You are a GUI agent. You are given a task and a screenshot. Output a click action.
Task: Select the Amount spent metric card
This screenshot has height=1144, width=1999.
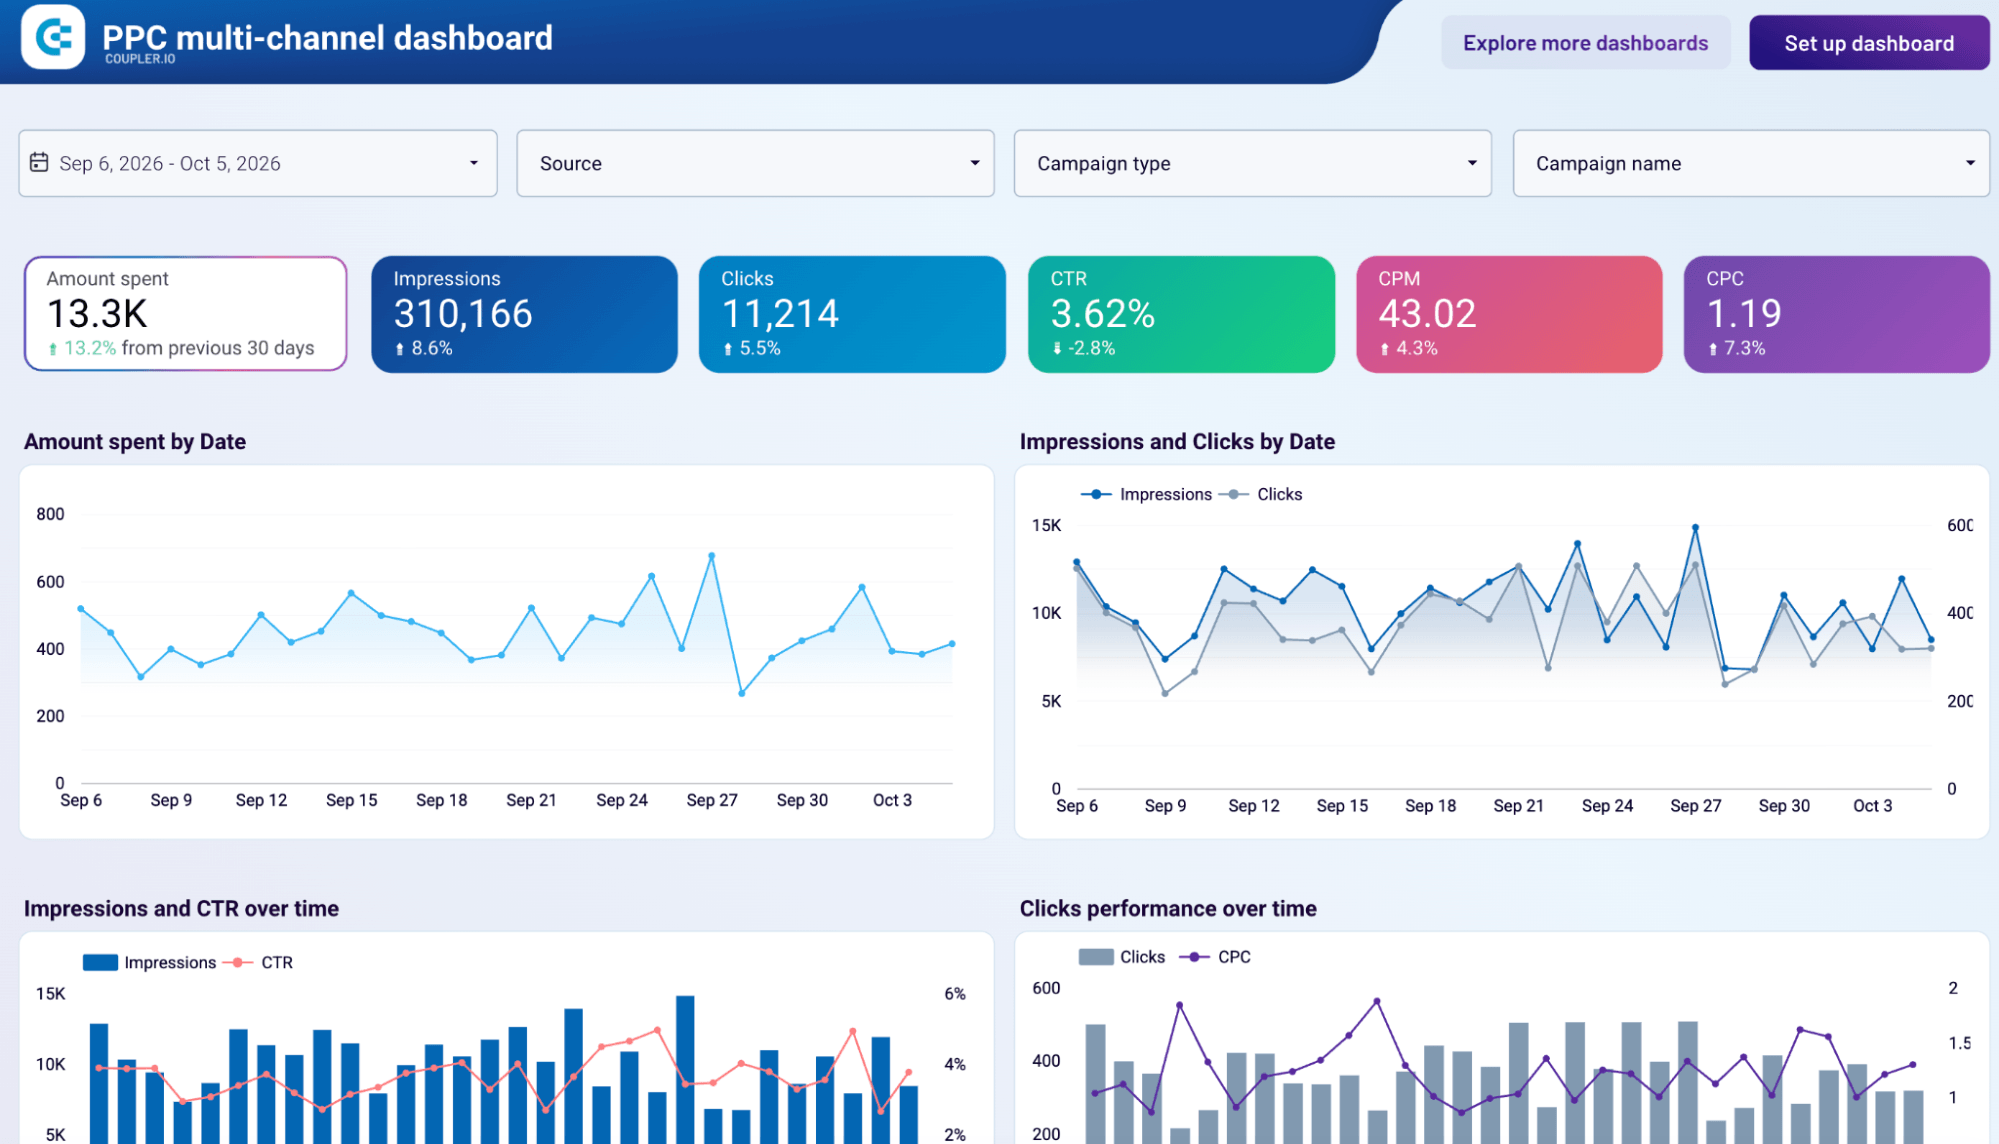coord(186,314)
